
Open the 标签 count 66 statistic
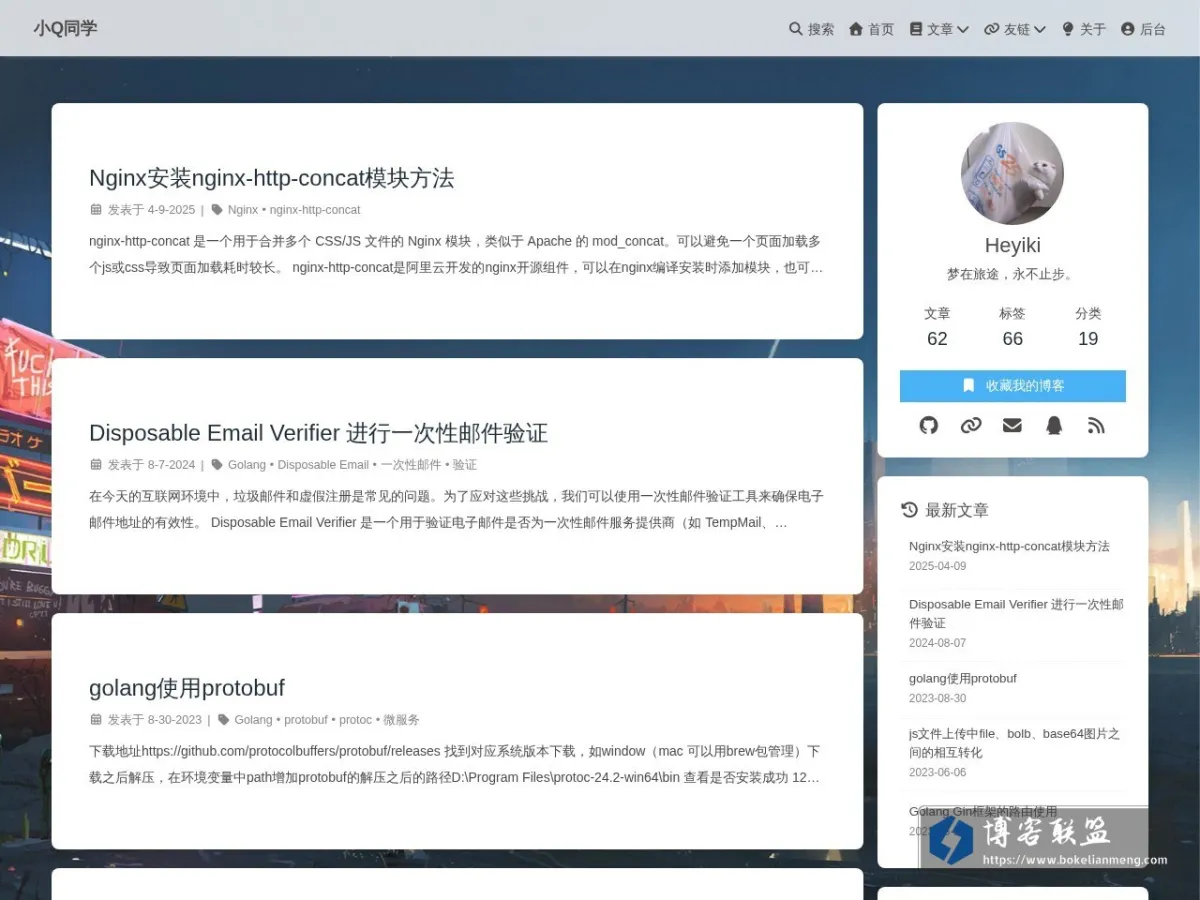click(x=1012, y=327)
